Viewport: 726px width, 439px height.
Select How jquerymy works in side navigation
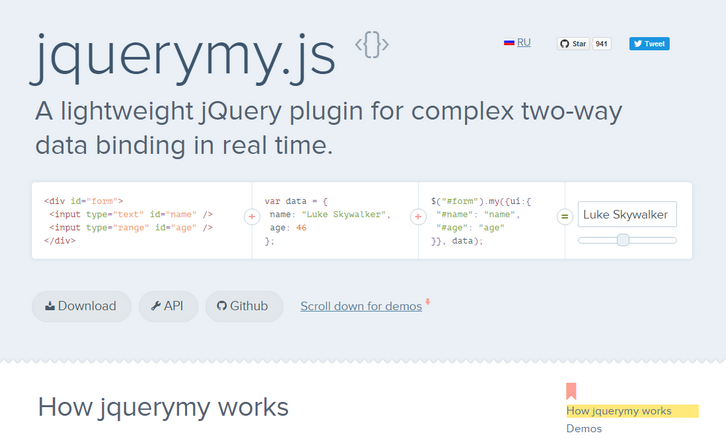[618, 411]
